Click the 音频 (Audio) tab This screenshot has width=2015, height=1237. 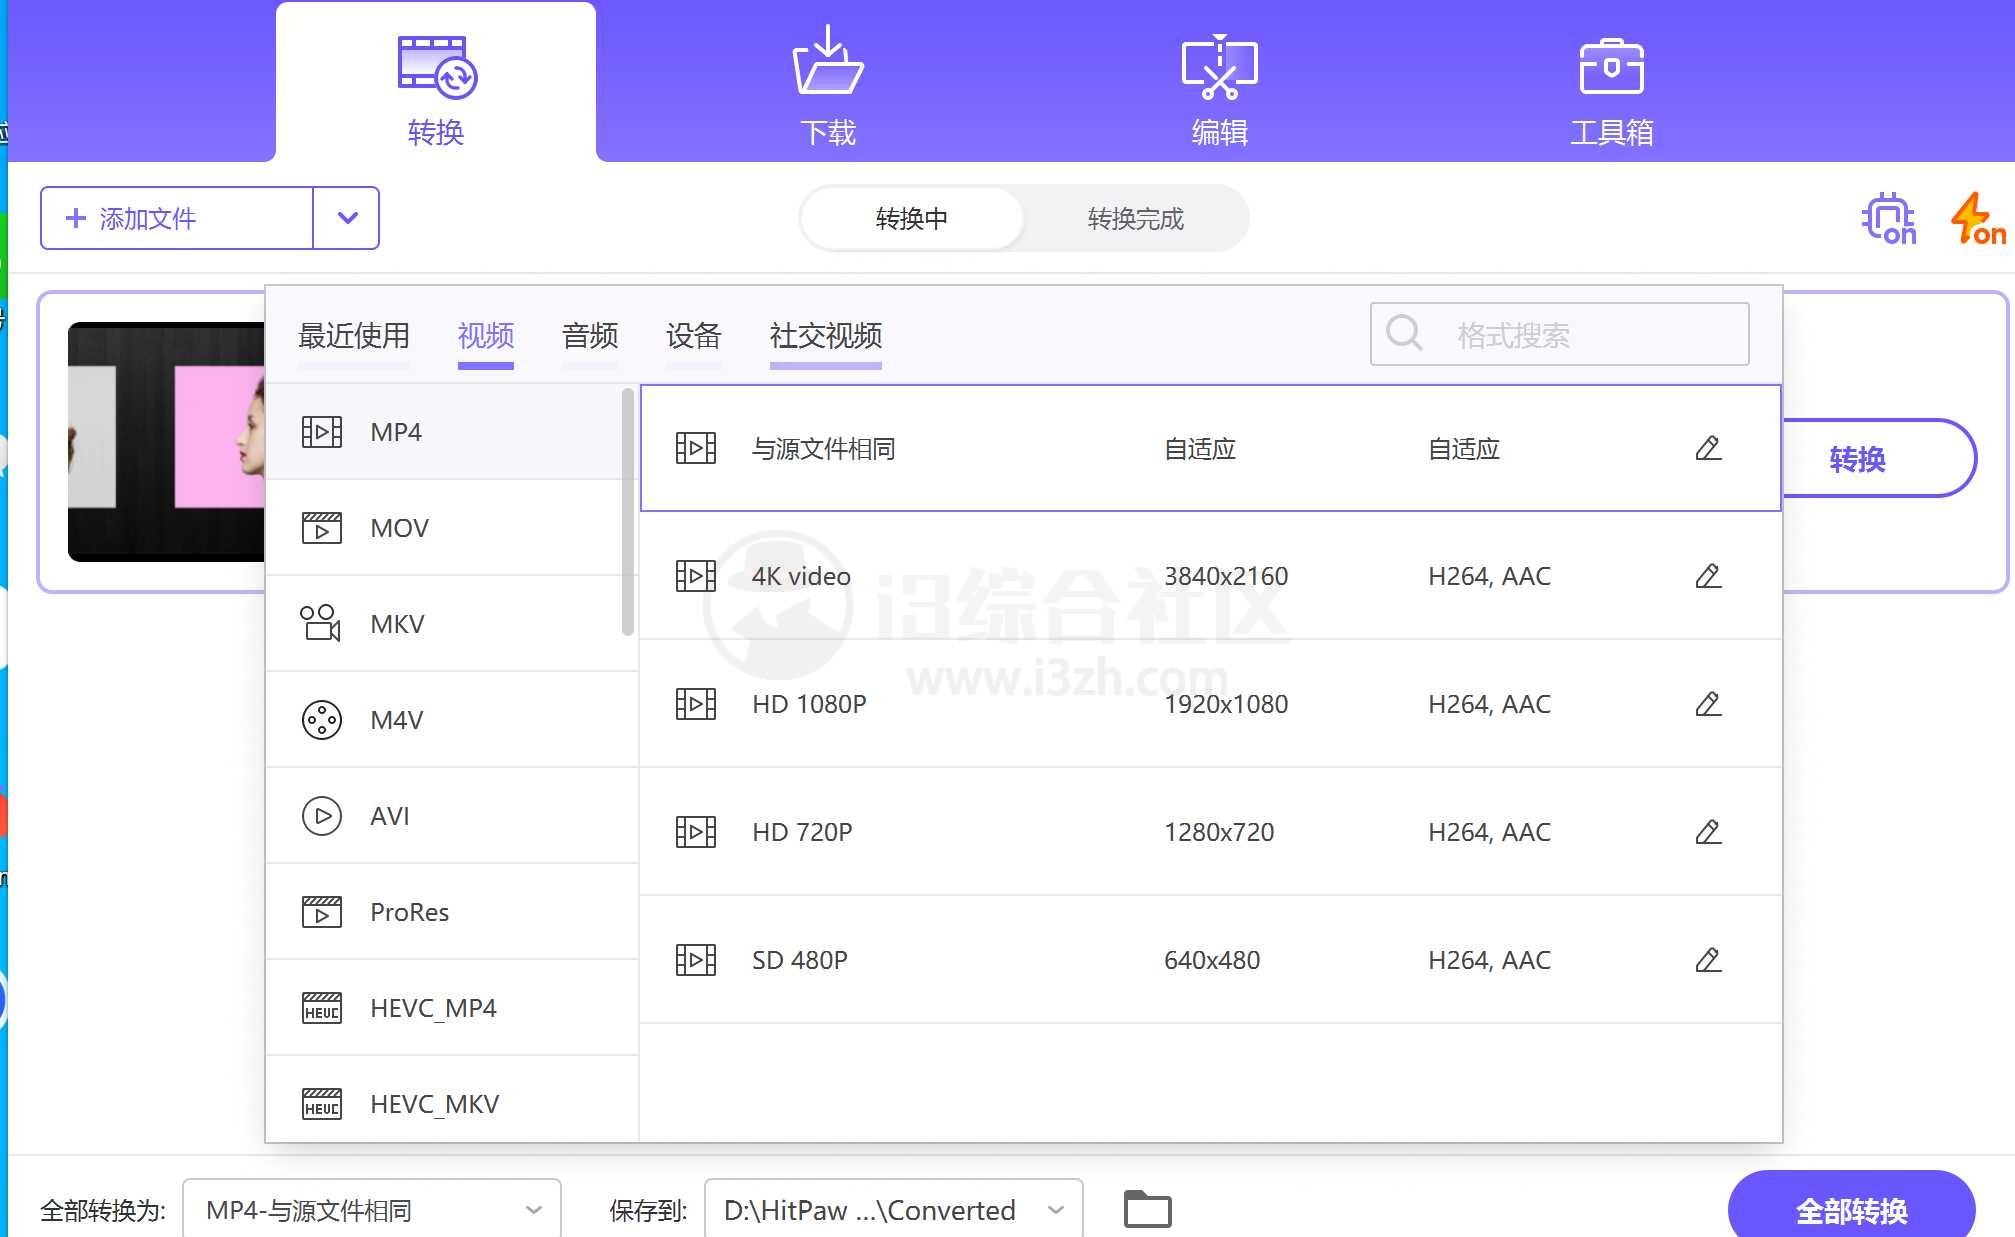(x=589, y=337)
